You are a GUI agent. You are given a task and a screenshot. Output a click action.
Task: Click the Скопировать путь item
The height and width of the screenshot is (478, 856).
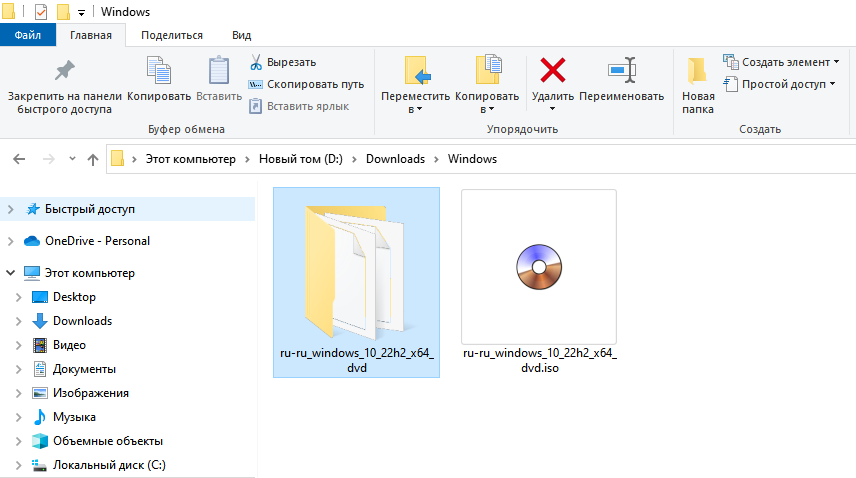point(306,84)
